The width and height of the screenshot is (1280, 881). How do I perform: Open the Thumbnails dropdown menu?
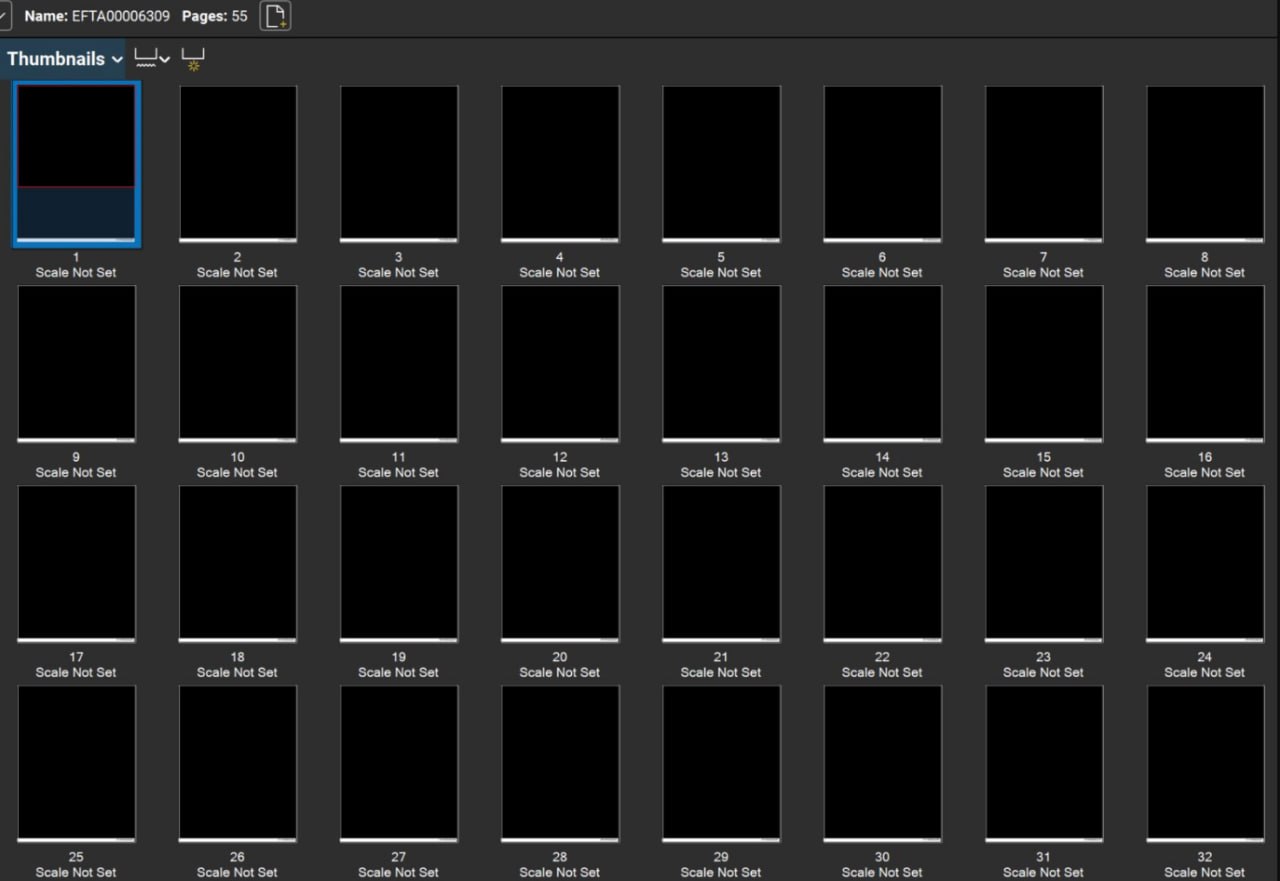pyautogui.click(x=64, y=59)
